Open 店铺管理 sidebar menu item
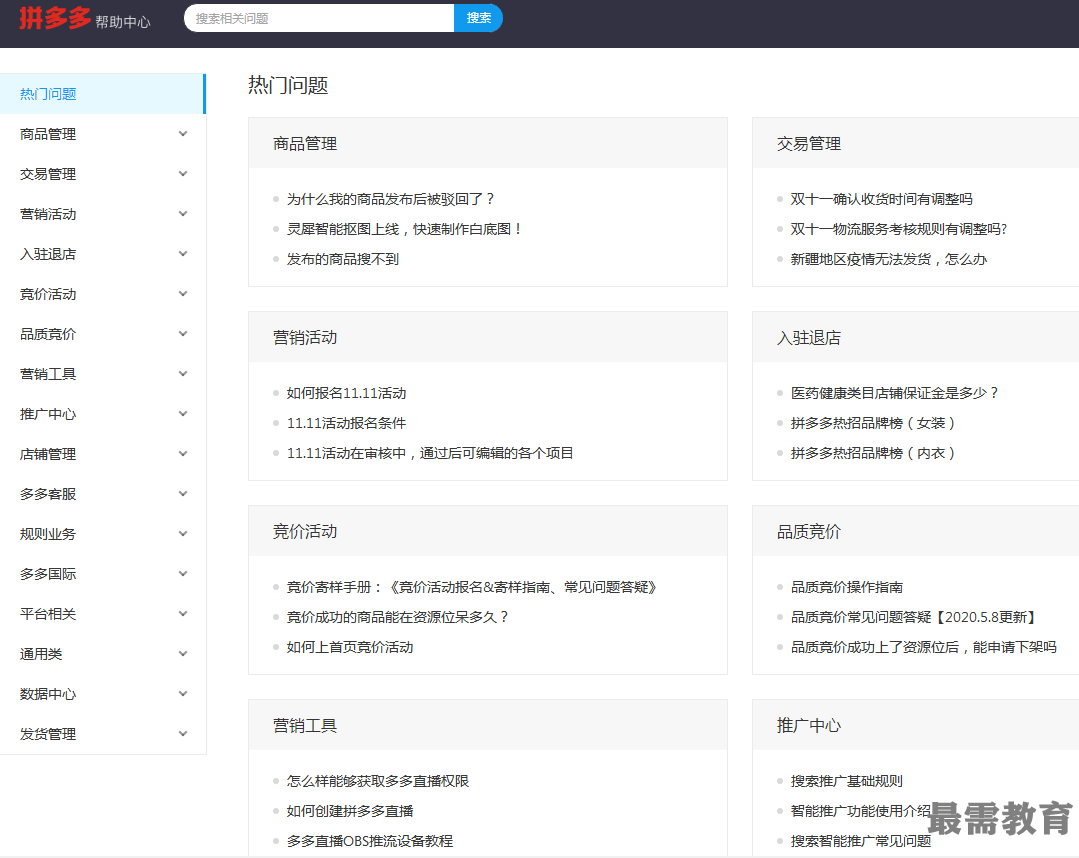The image size is (1079, 858). 103,453
